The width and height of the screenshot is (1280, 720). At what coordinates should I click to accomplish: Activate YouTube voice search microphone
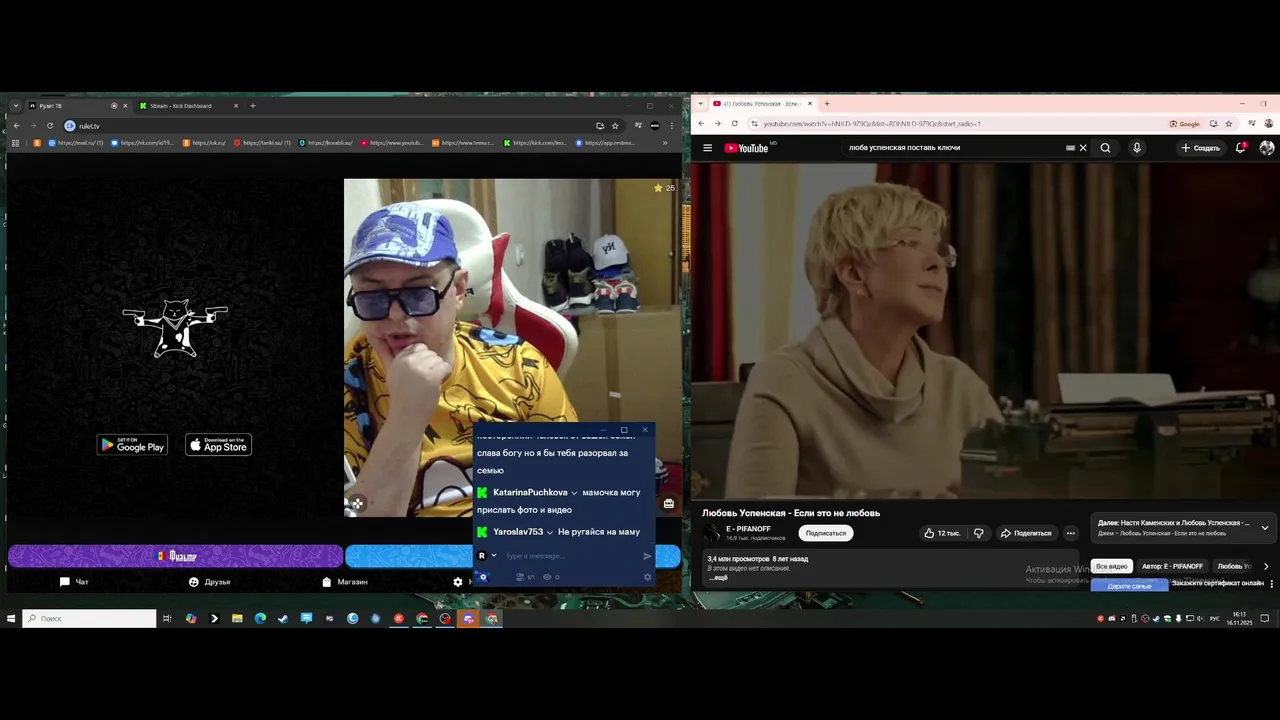click(1136, 148)
